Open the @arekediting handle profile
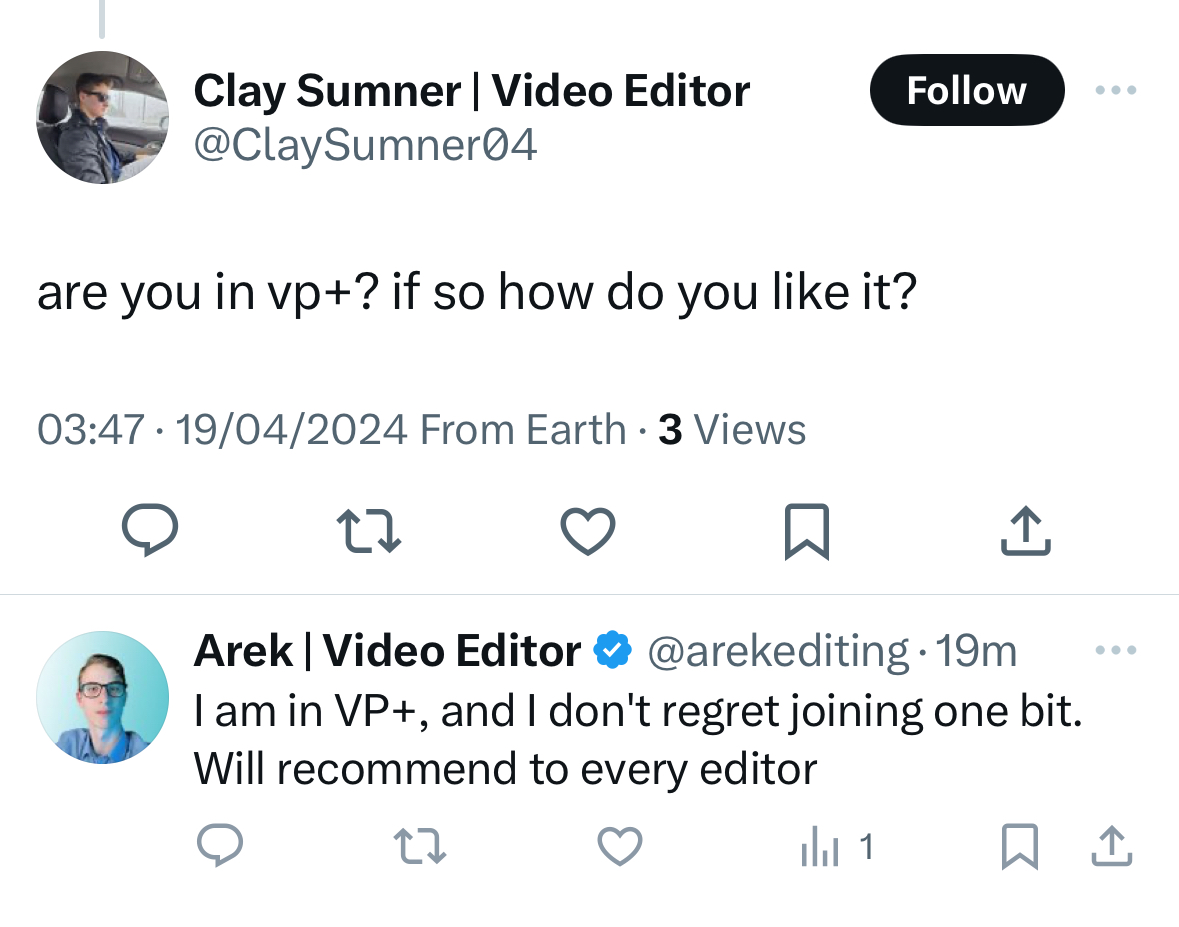The image size is (1179, 927). pyautogui.click(x=778, y=652)
